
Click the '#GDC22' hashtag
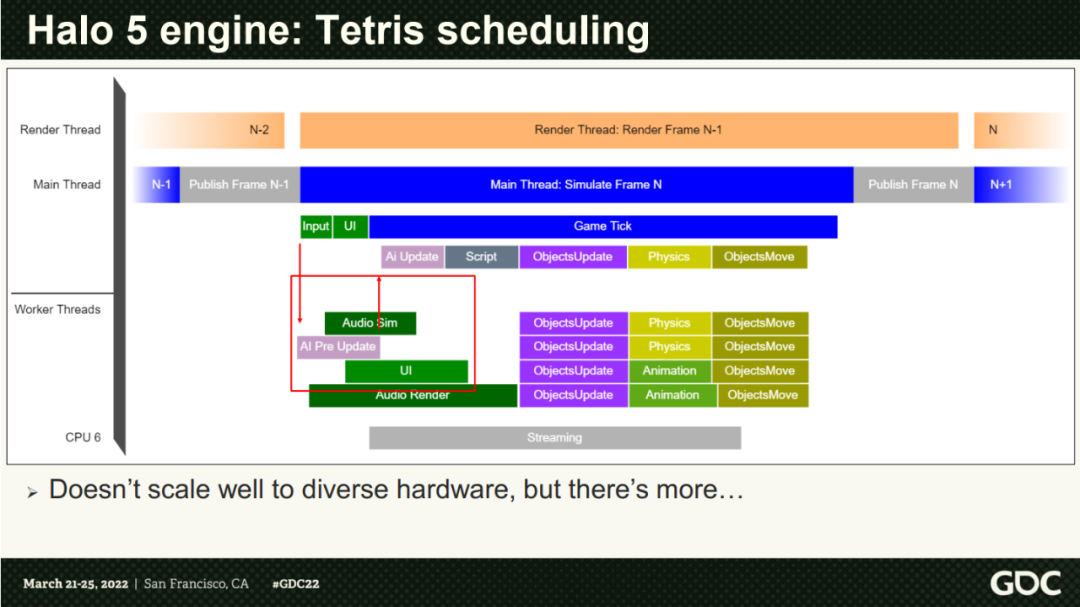[x=295, y=584]
